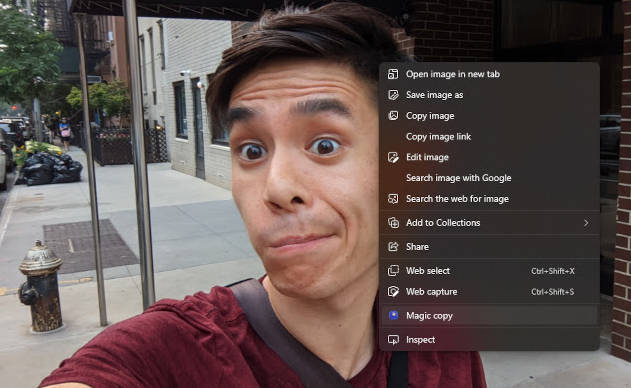Screen dimensions: 631x388
Task: Click the Web capture icon
Action: tap(393, 292)
